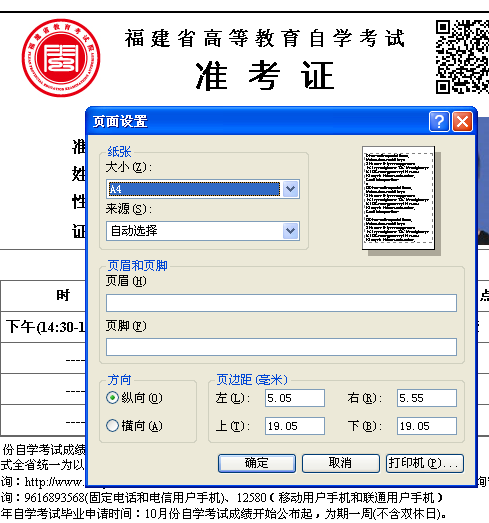This screenshot has height=523, width=489.
Task: Click the 自动选择 source combo box
Action: tap(203, 231)
